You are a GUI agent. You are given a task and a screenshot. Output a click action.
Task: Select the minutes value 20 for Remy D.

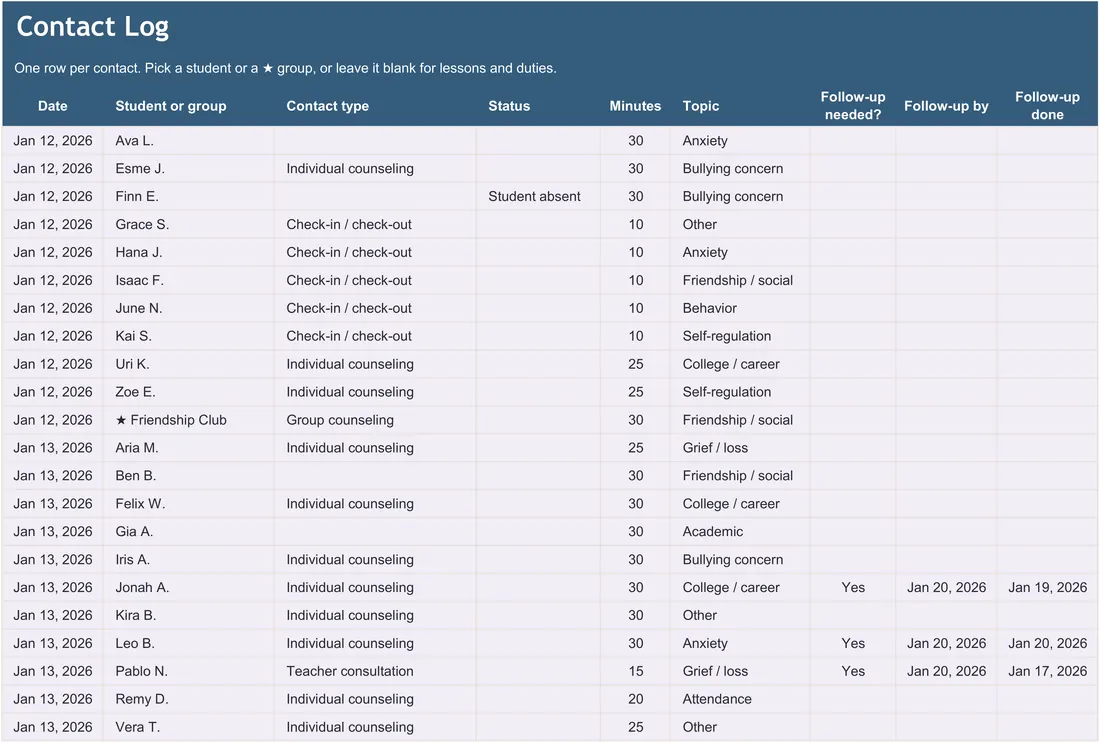click(636, 700)
